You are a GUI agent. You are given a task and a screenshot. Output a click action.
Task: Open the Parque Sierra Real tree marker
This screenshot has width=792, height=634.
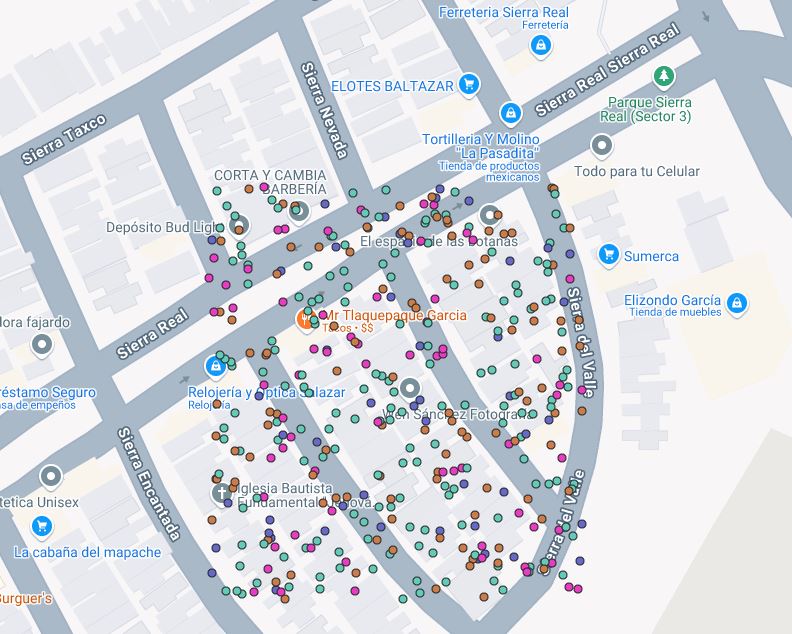[x=662, y=76]
